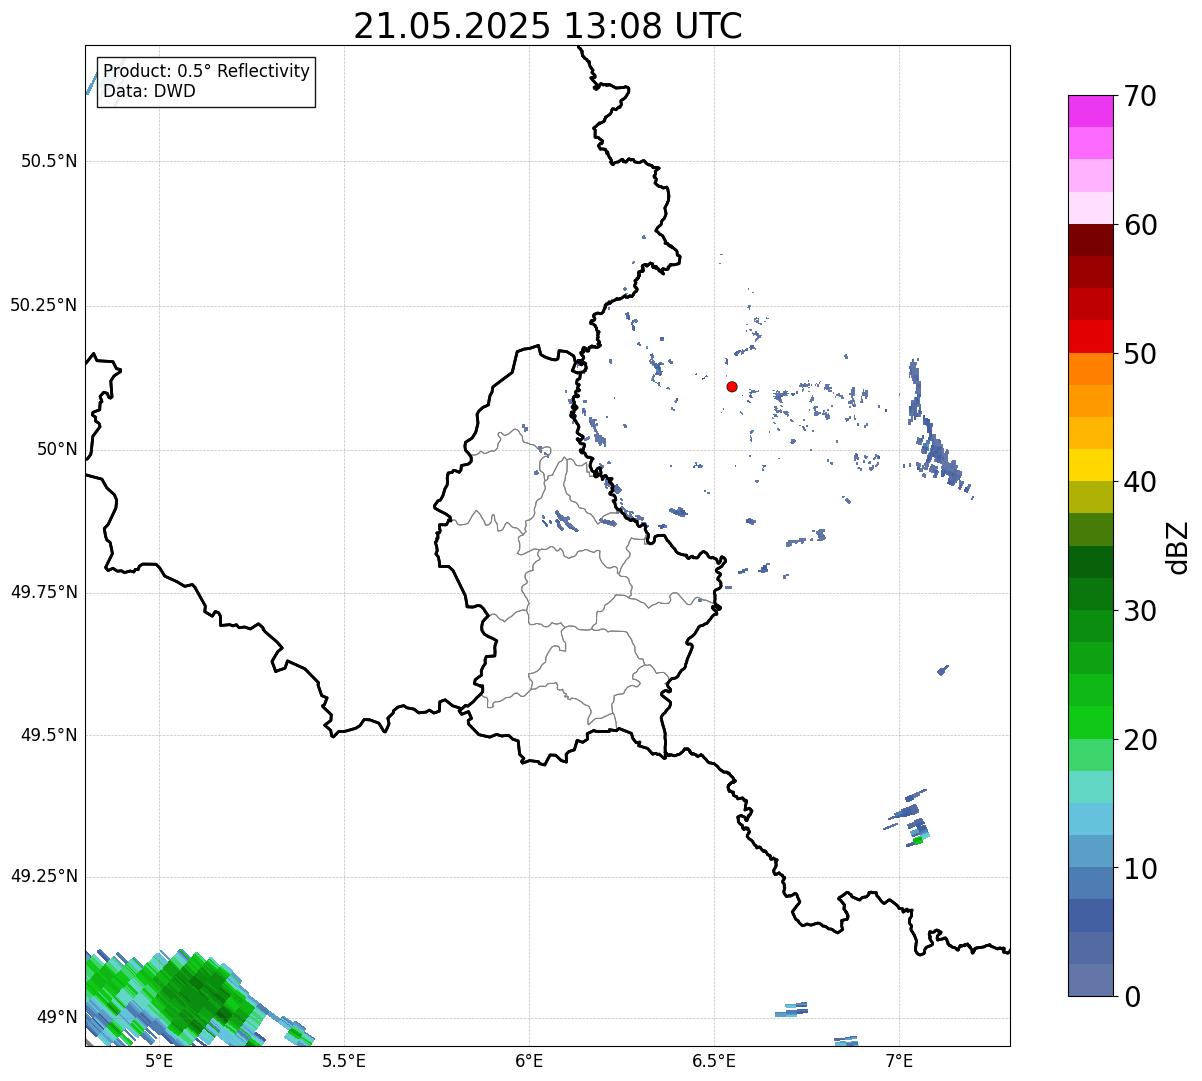Click the 6°E longitude label

coord(529,1060)
